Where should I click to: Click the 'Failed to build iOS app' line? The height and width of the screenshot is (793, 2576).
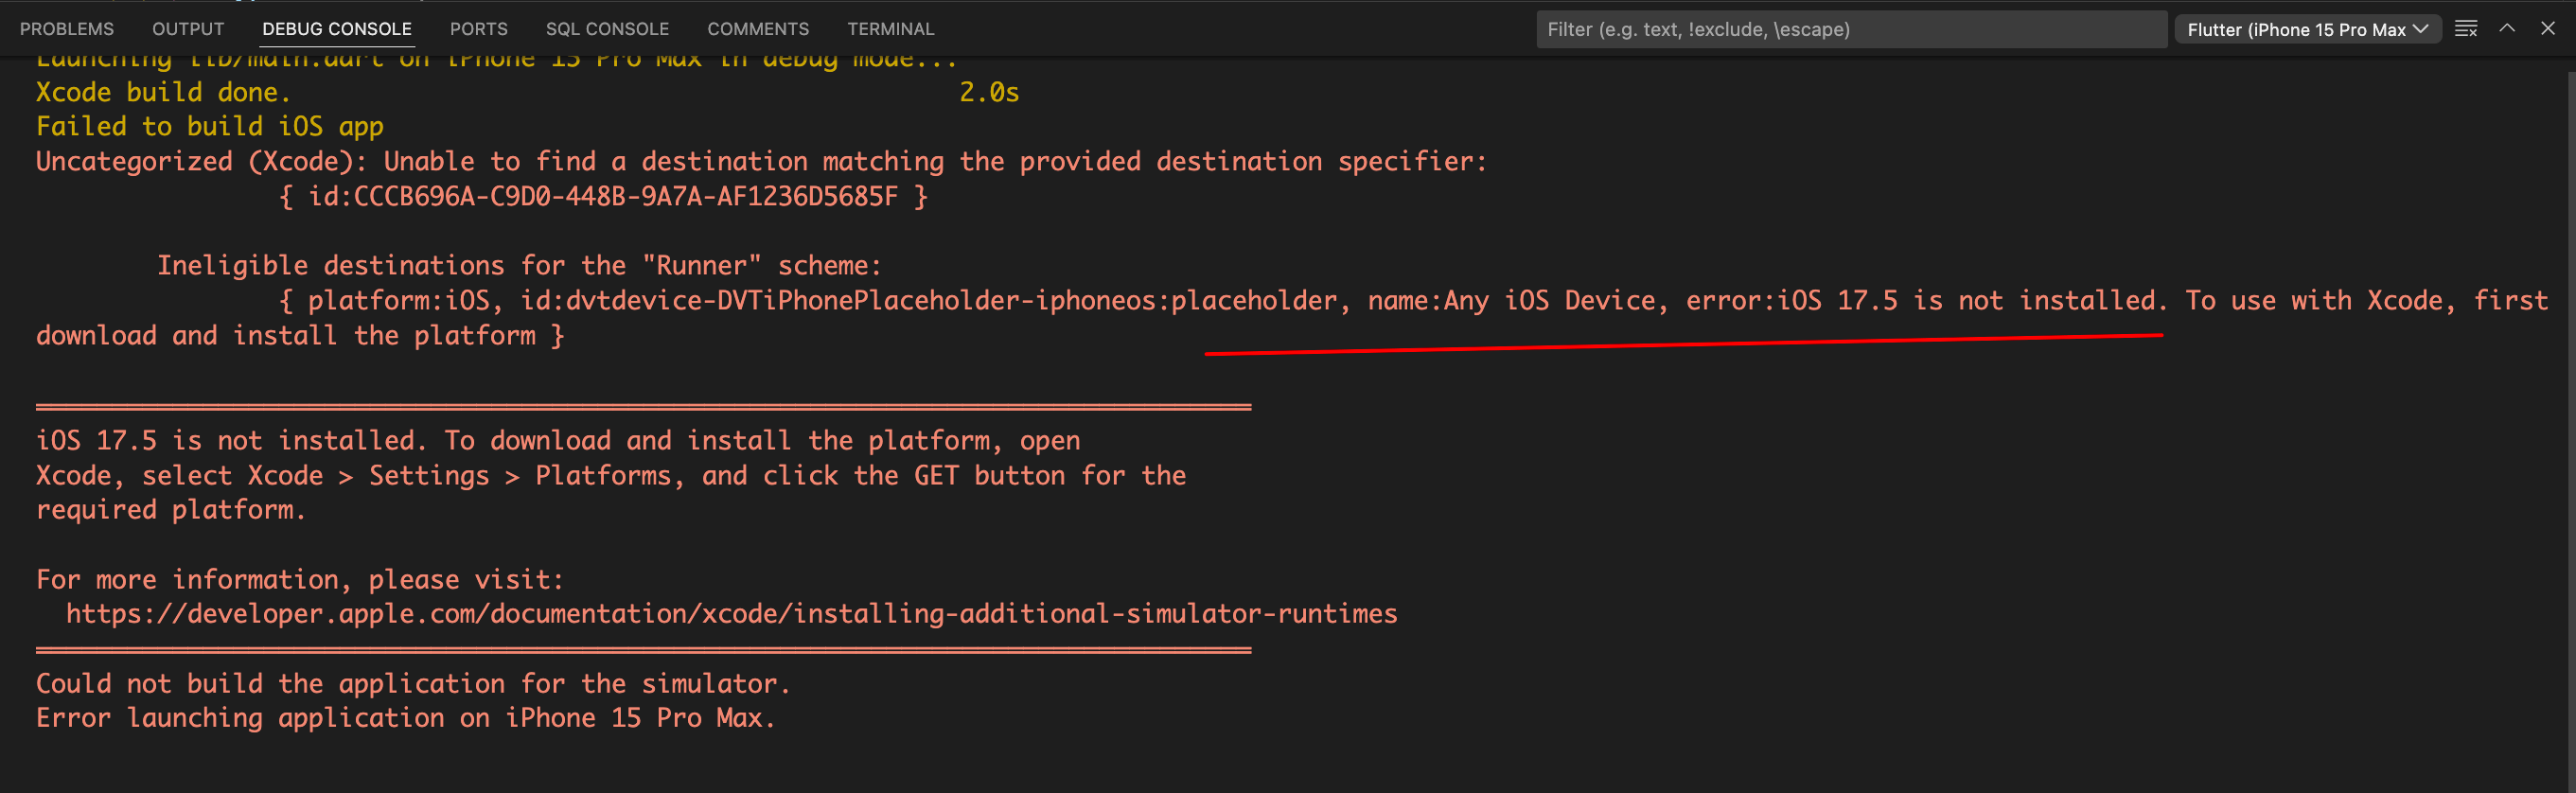(210, 126)
